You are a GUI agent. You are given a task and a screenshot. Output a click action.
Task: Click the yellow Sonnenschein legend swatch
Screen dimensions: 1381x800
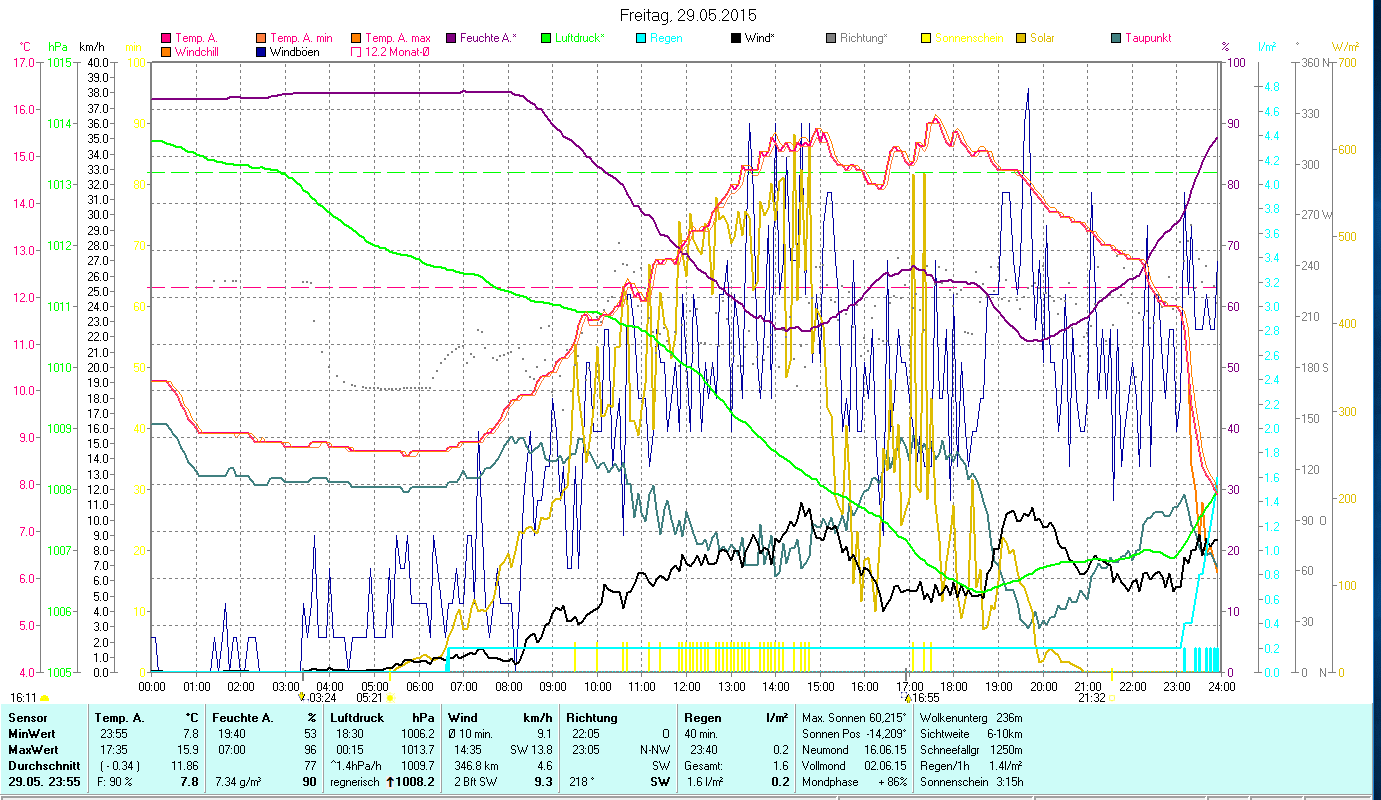tap(926, 38)
